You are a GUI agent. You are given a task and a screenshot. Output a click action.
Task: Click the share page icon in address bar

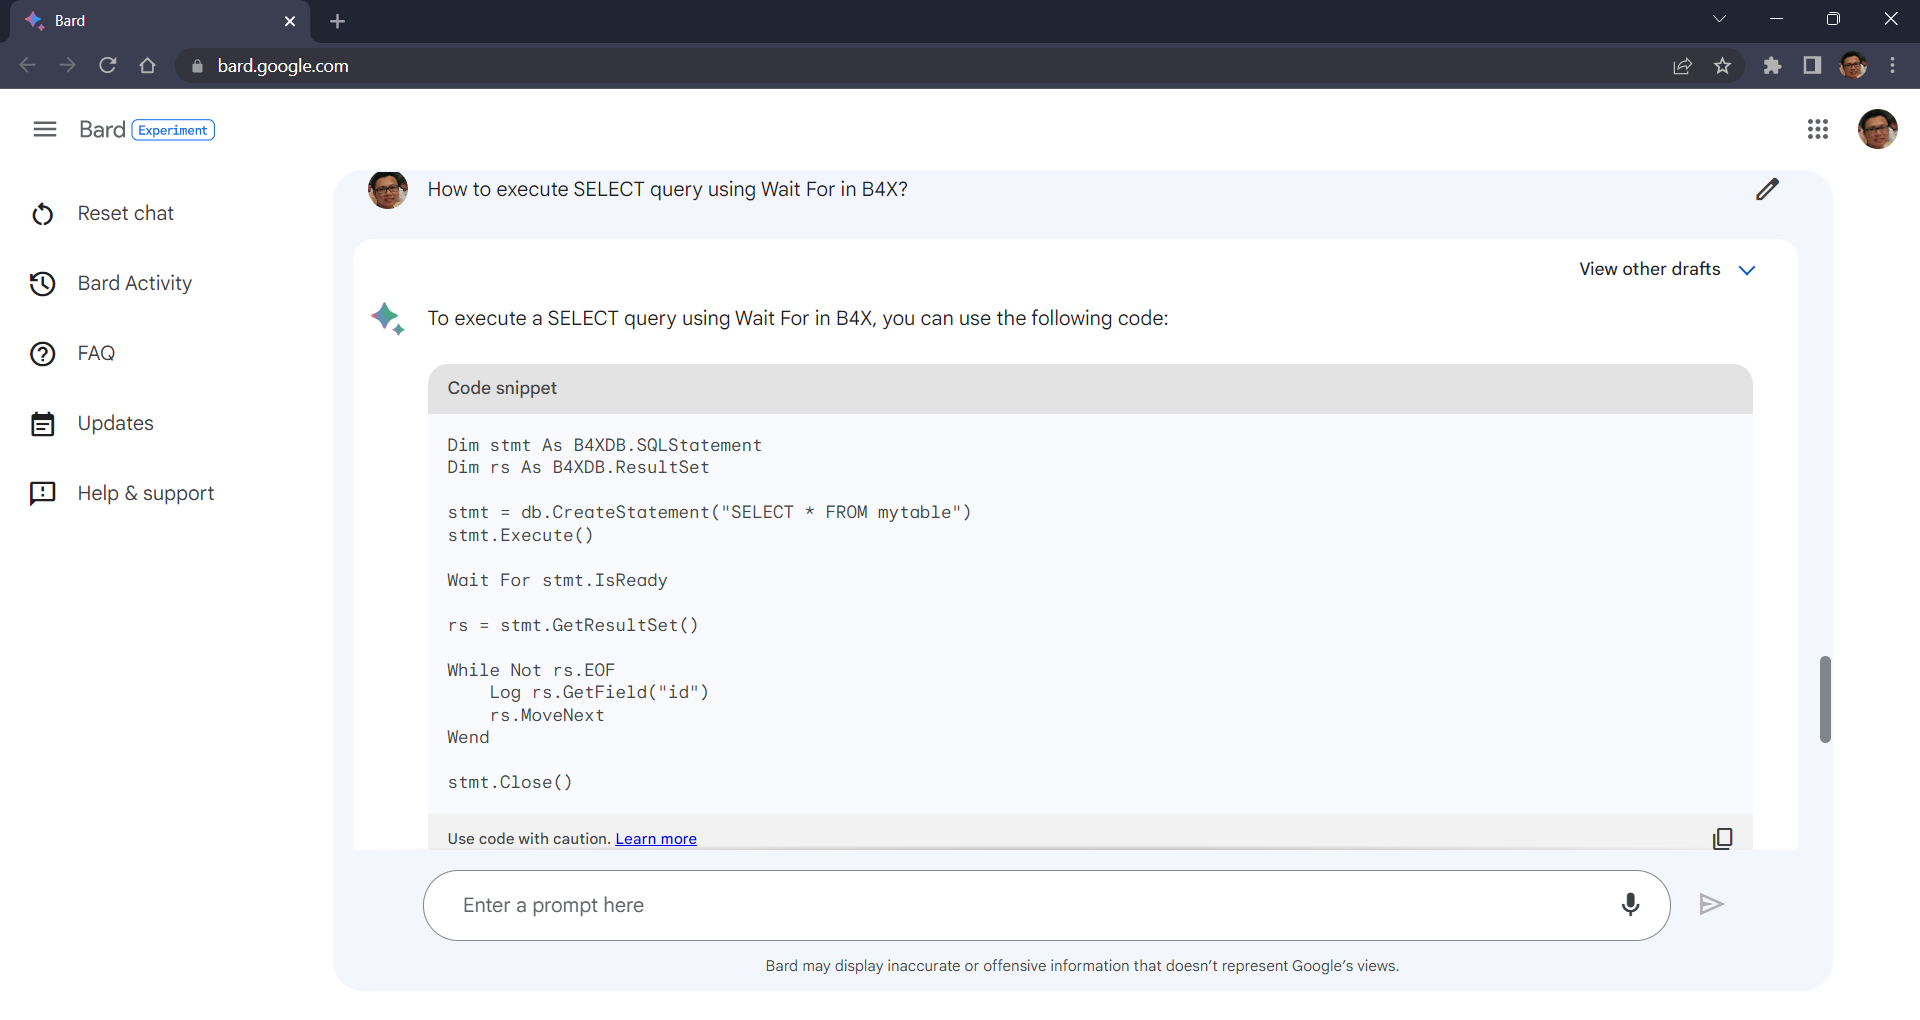point(1682,66)
